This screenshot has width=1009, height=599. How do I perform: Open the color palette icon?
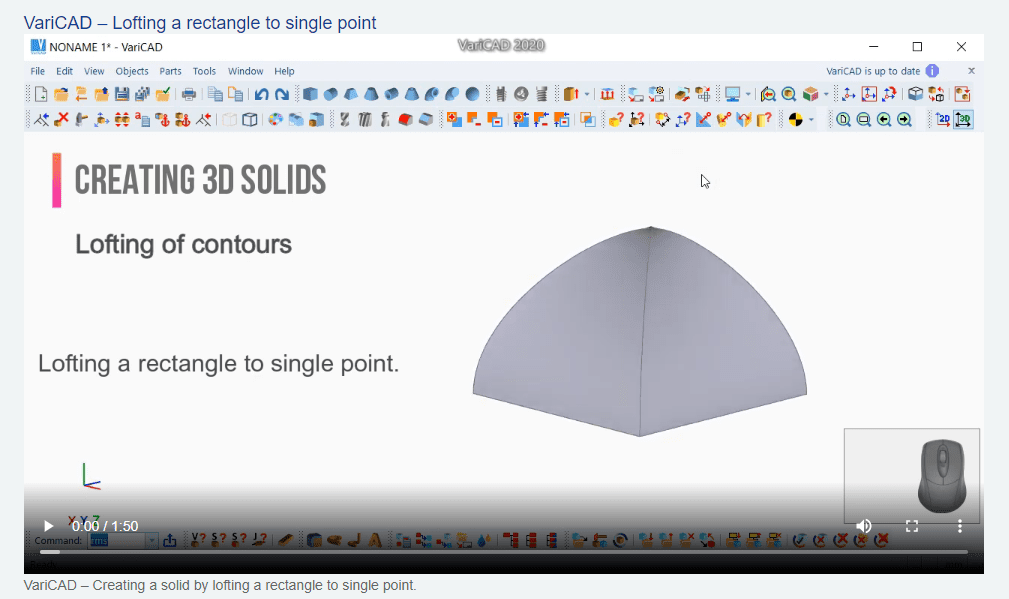point(275,120)
